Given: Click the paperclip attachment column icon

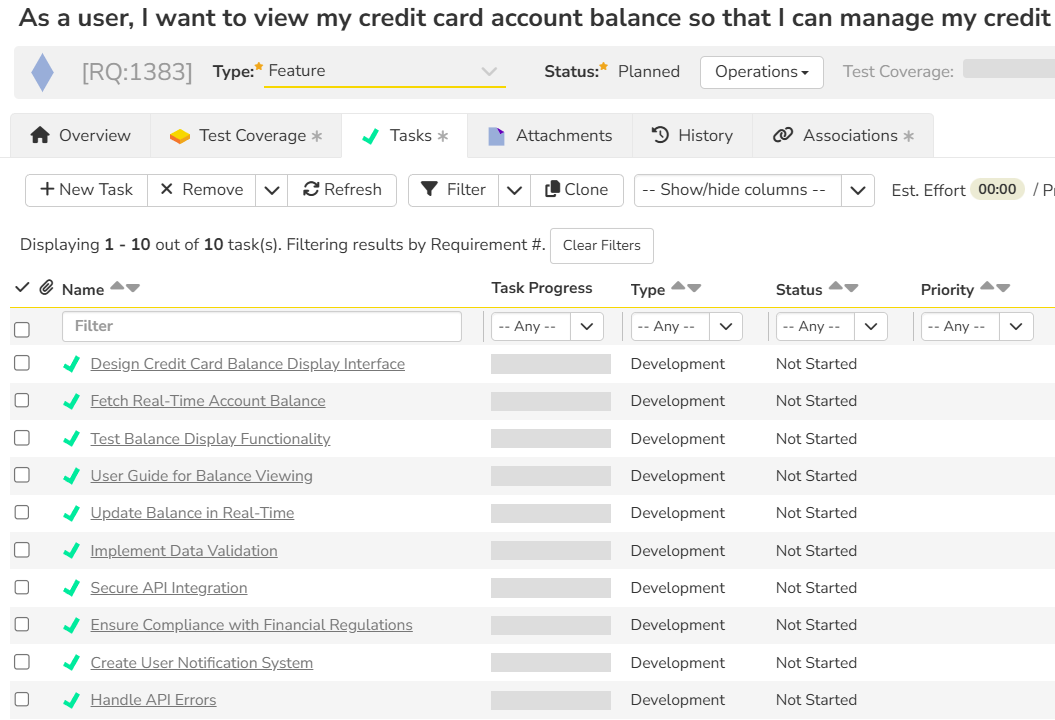Looking at the screenshot, I should (x=46, y=288).
